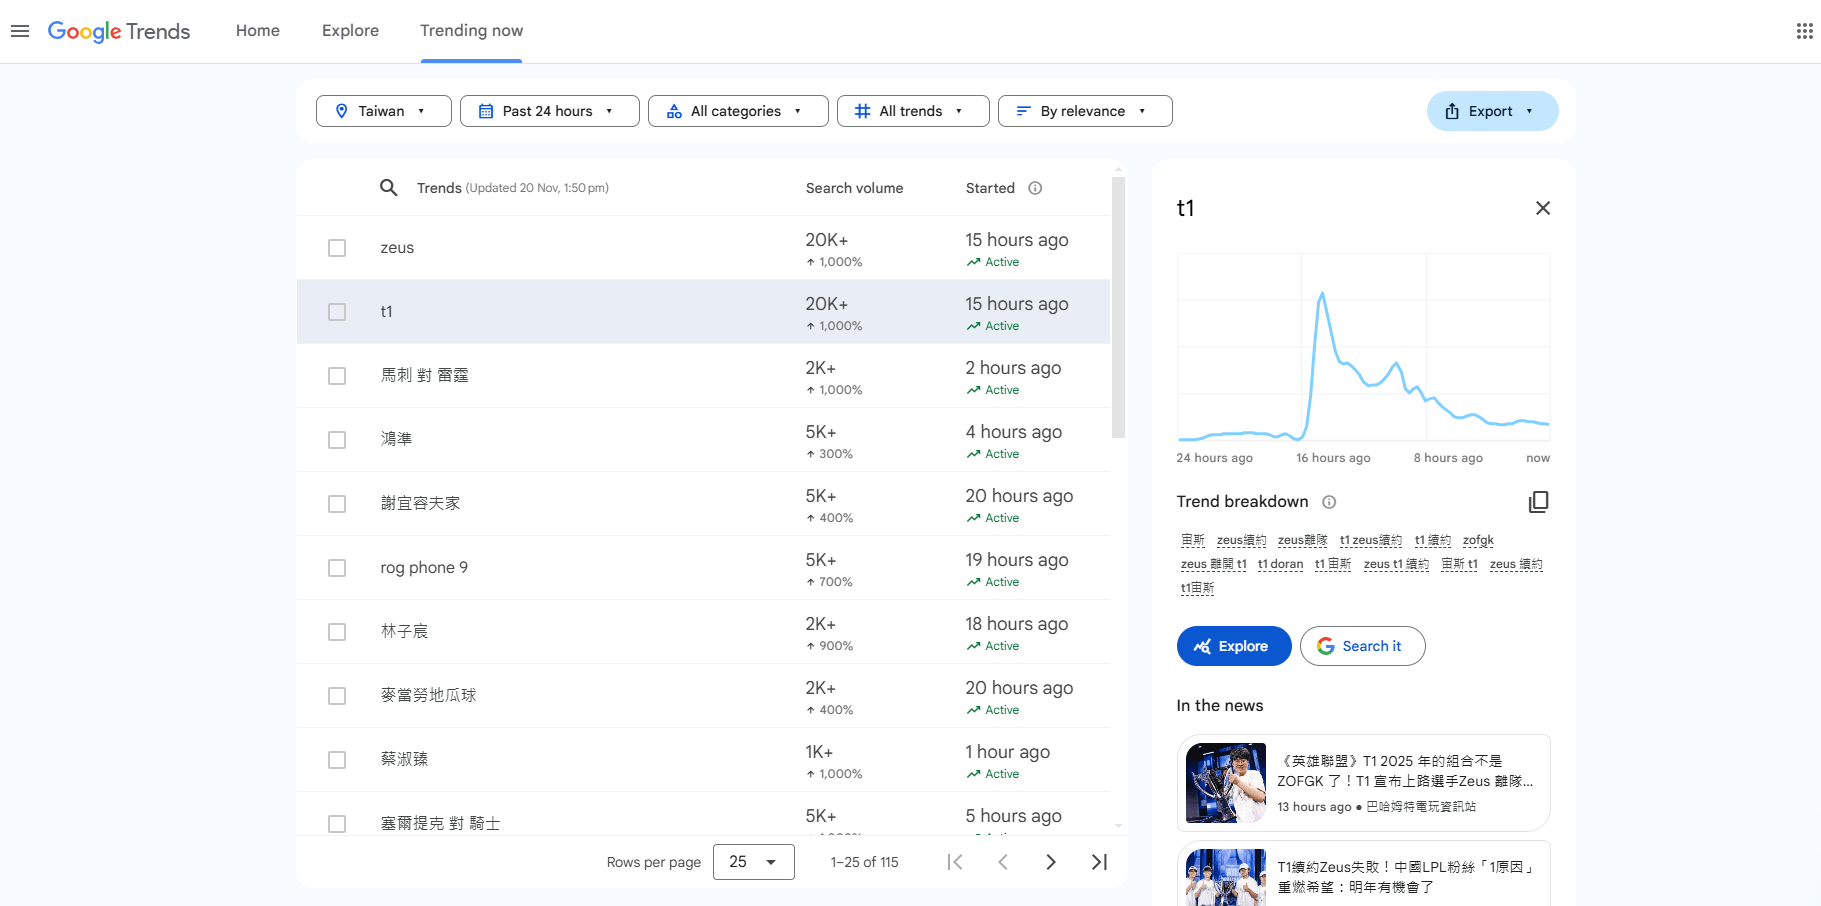Tick the checkbox for 麥當勞地瓜球
The image size is (1821, 906).
click(x=337, y=696)
